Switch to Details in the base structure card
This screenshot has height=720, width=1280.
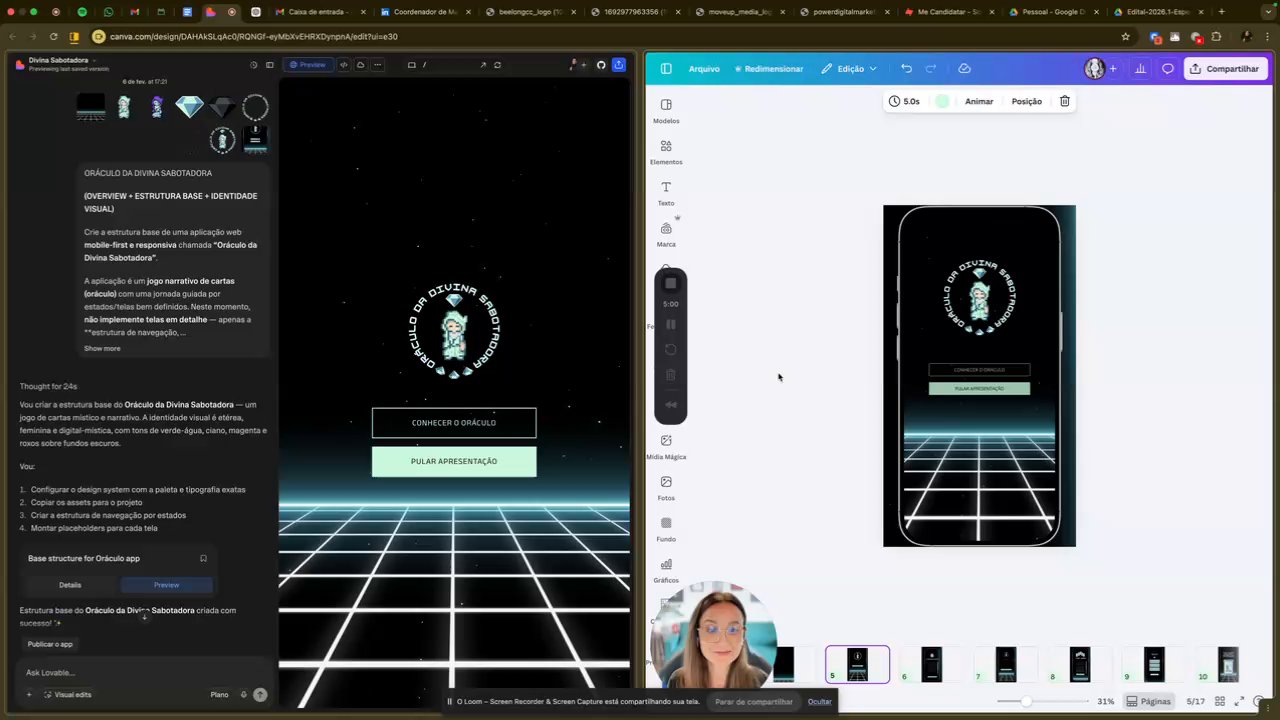pos(70,585)
